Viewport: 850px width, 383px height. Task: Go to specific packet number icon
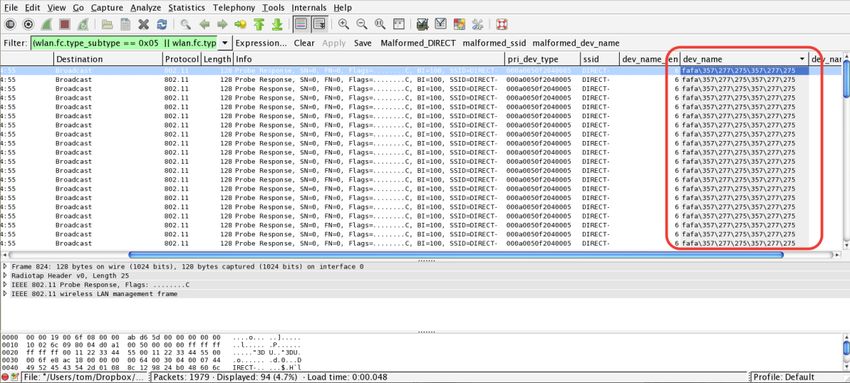241,24
